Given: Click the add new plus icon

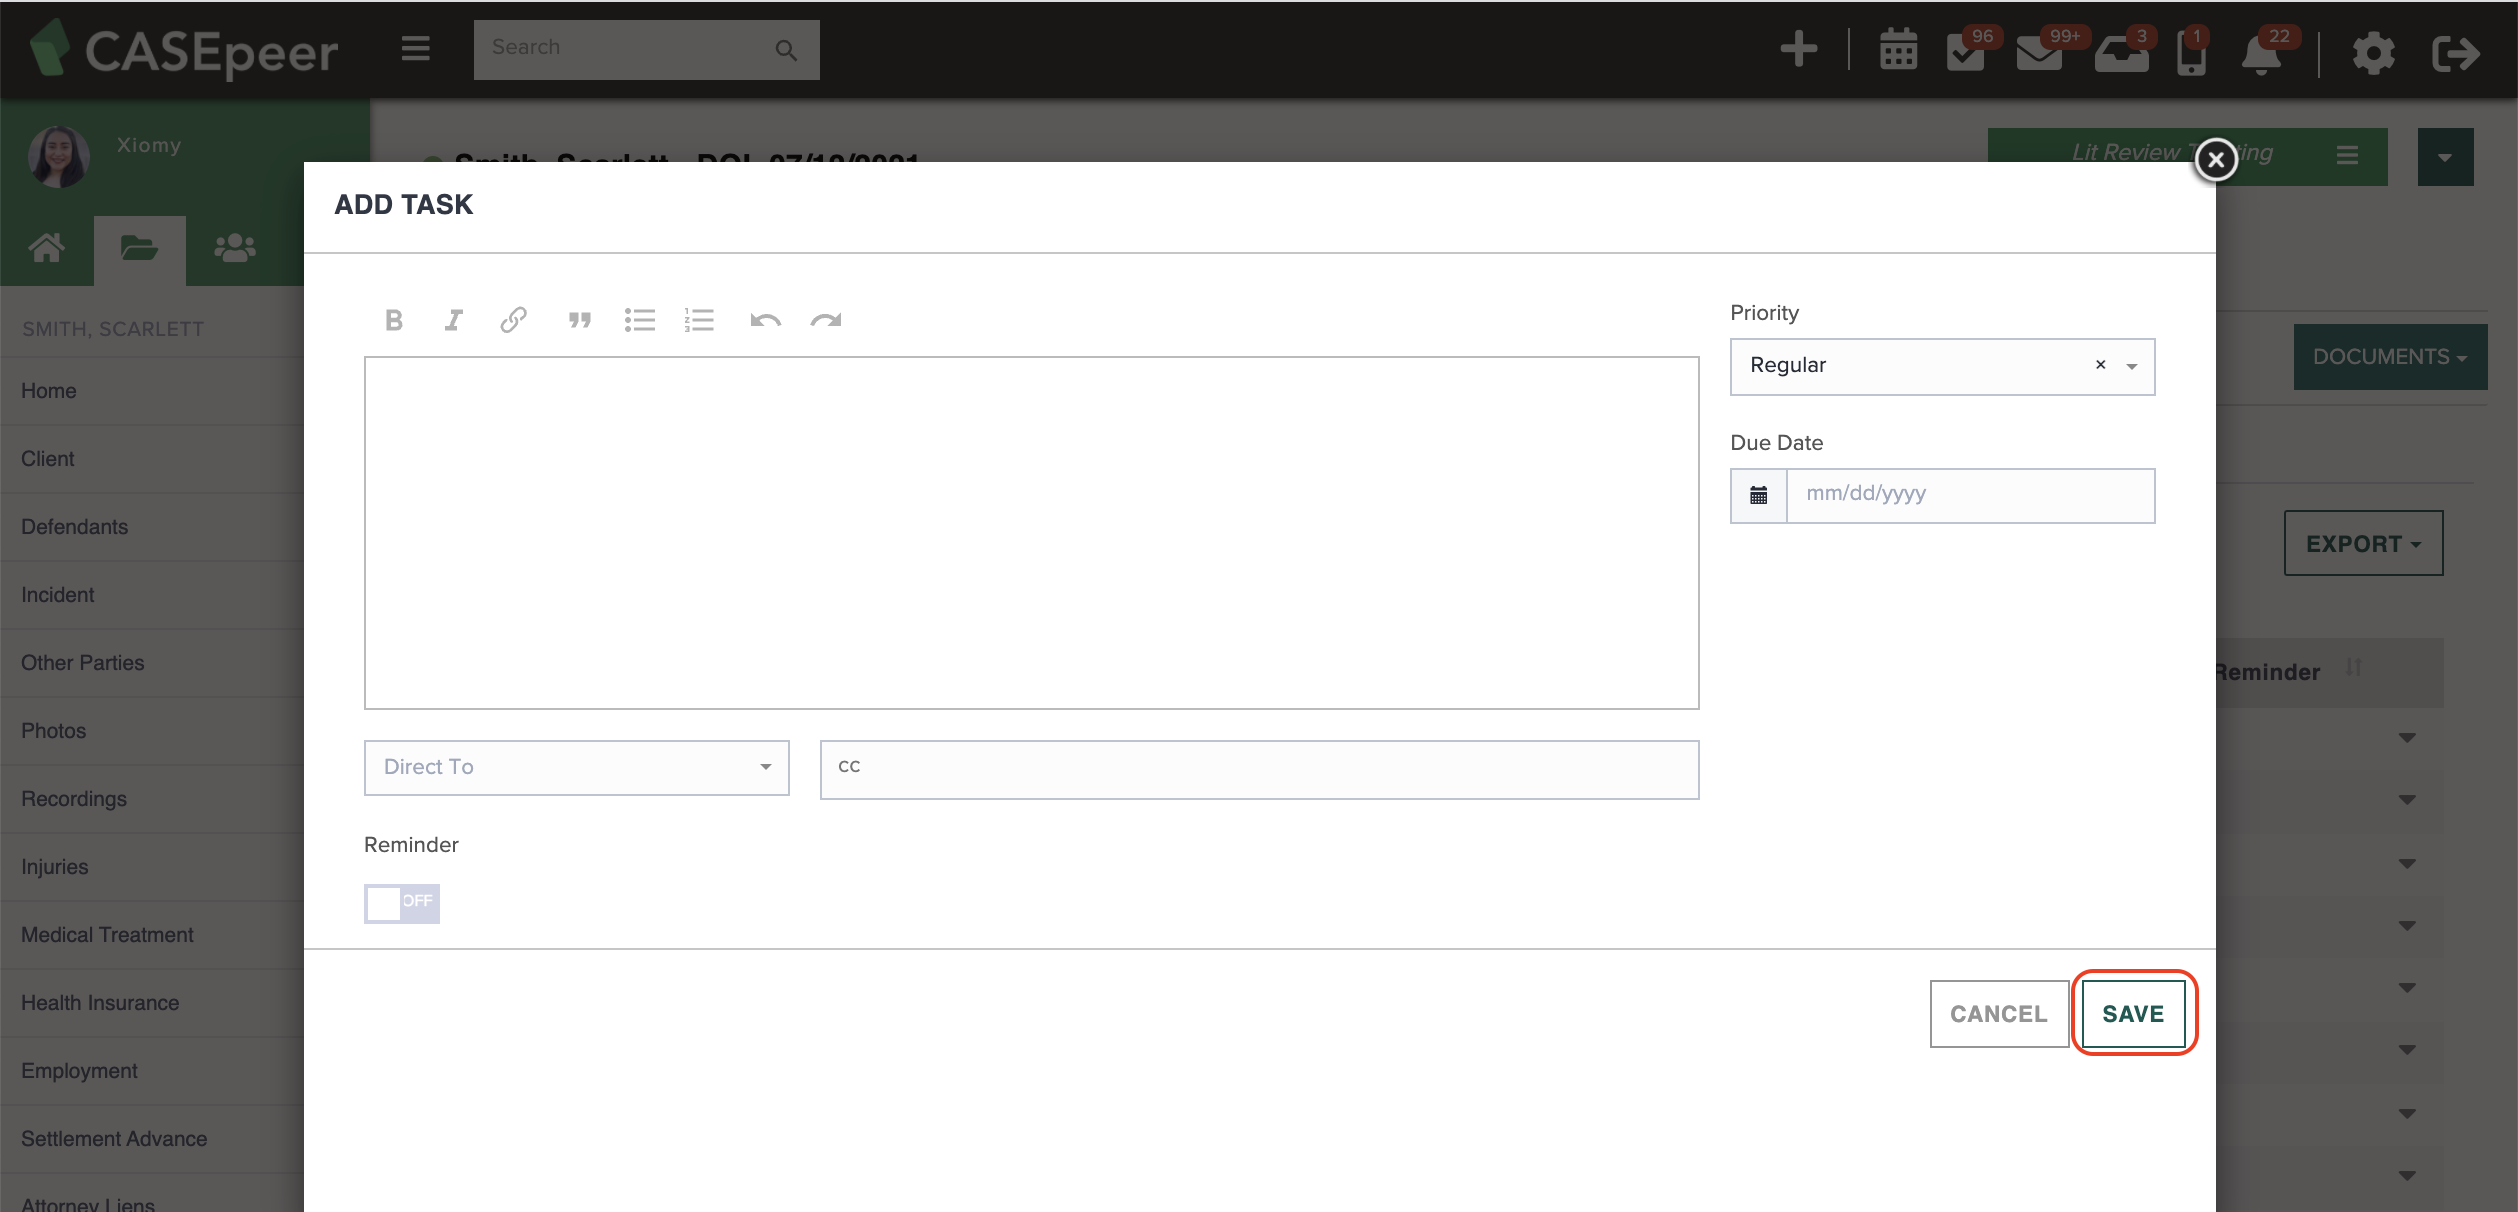Looking at the screenshot, I should tap(1798, 48).
